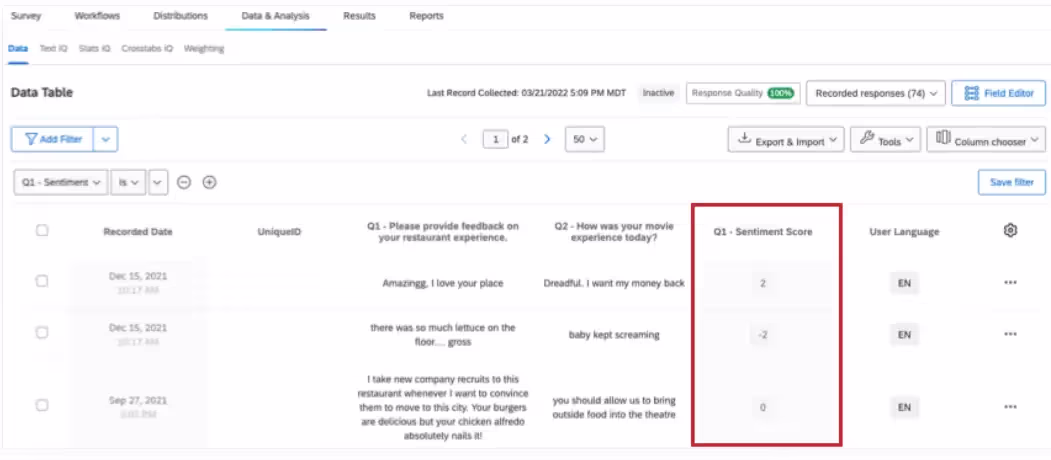This screenshot has width=1051, height=460.
Task: Switch to Survey tab
Action: pyautogui.click(x=26, y=15)
